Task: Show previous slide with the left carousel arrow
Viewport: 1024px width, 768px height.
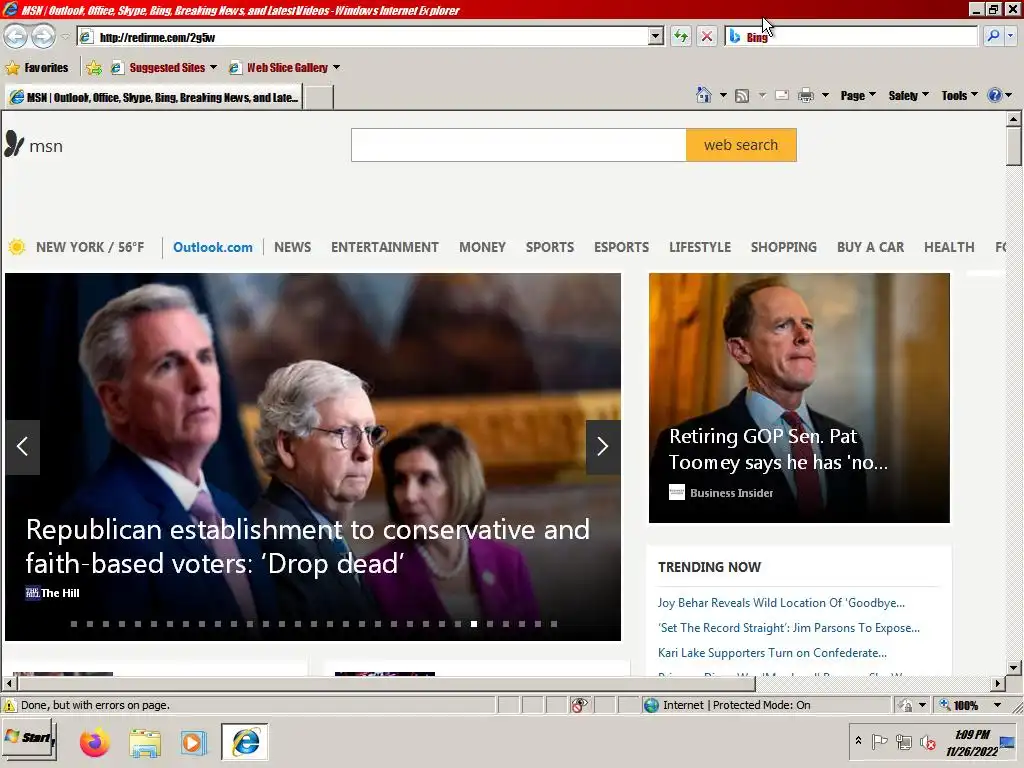Action: 22,447
